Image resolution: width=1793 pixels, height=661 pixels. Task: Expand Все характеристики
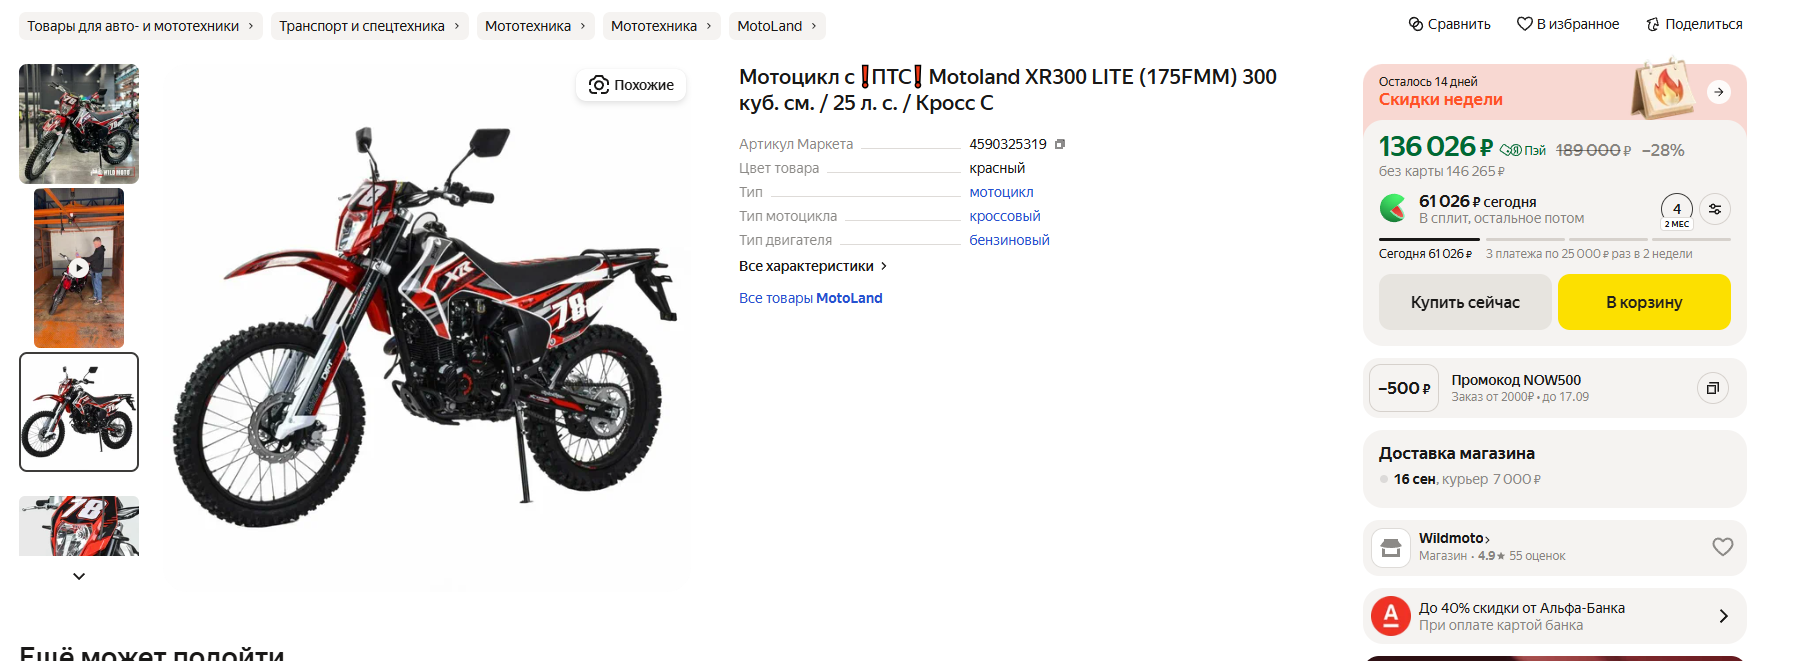point(813,266)
